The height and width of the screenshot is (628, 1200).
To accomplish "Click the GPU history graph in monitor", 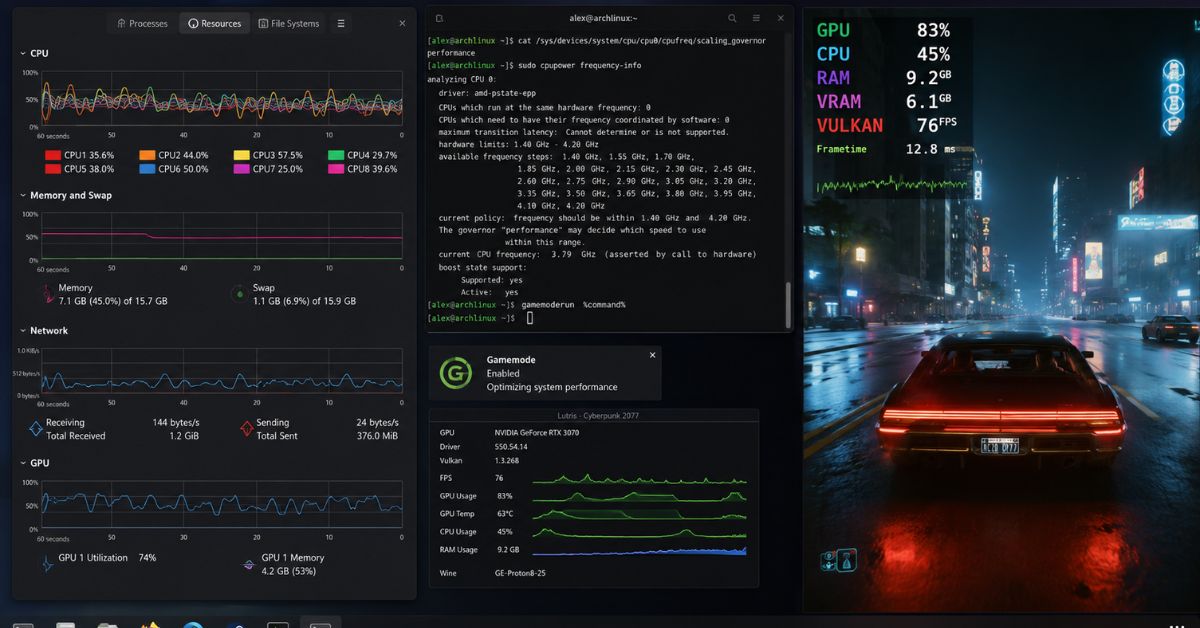I will [221, 504].
